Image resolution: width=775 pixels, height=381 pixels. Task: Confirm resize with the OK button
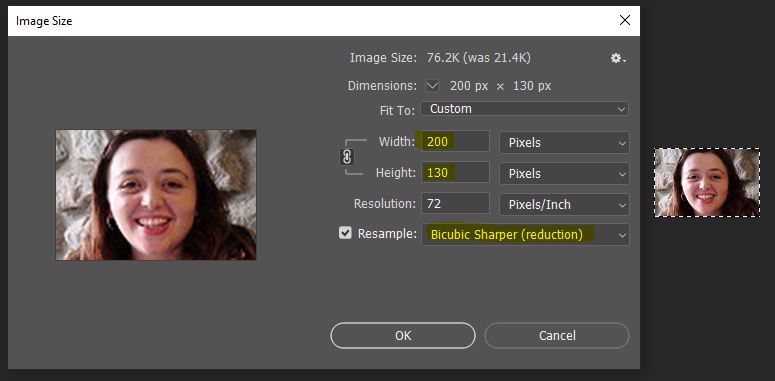click(403, 336)
